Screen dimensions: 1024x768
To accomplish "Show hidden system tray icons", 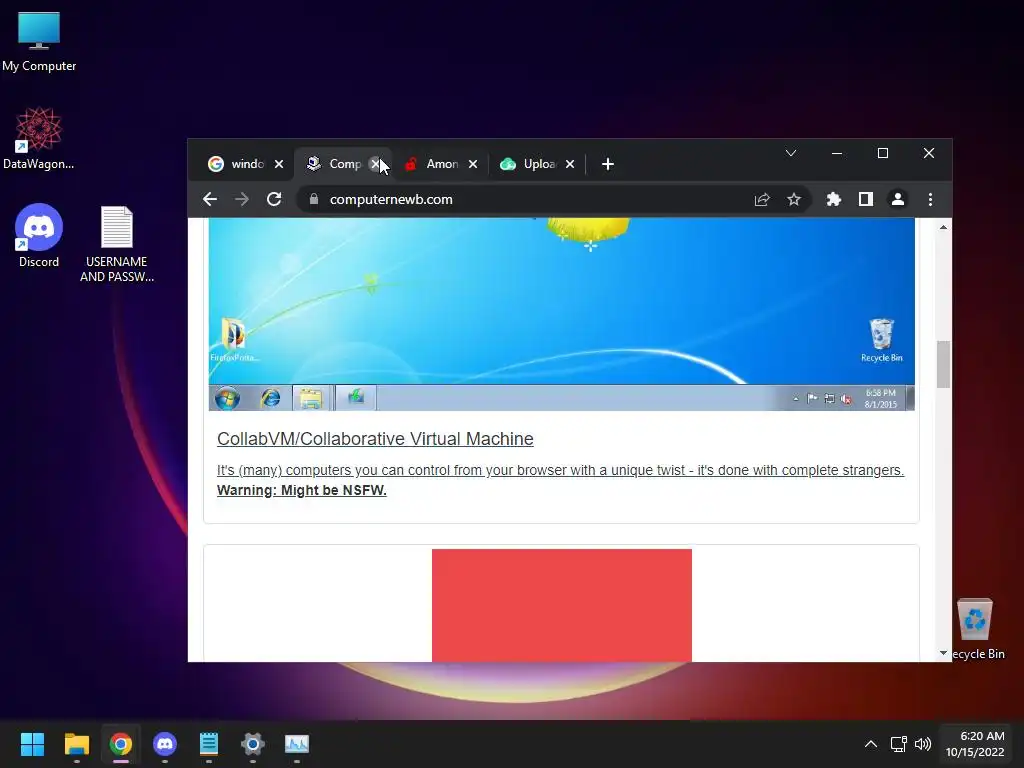I will click(871, 744).
